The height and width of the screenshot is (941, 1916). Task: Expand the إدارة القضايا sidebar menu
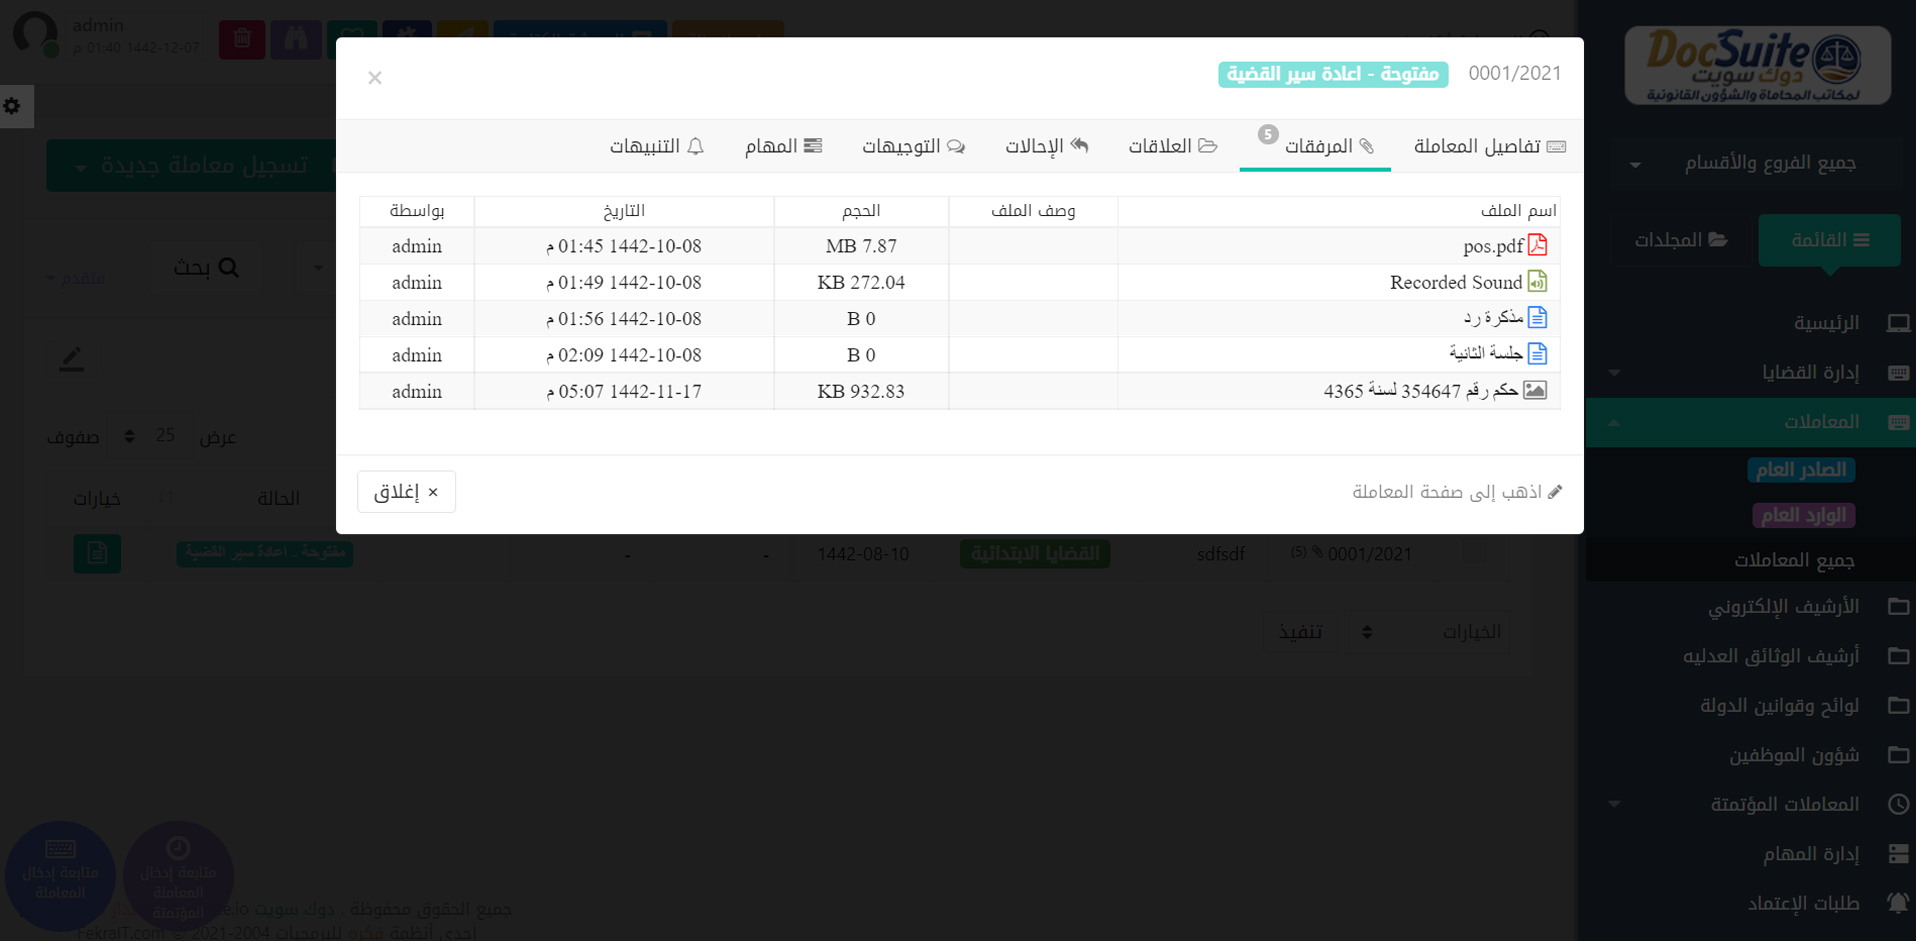click(x=1810, y=372)
